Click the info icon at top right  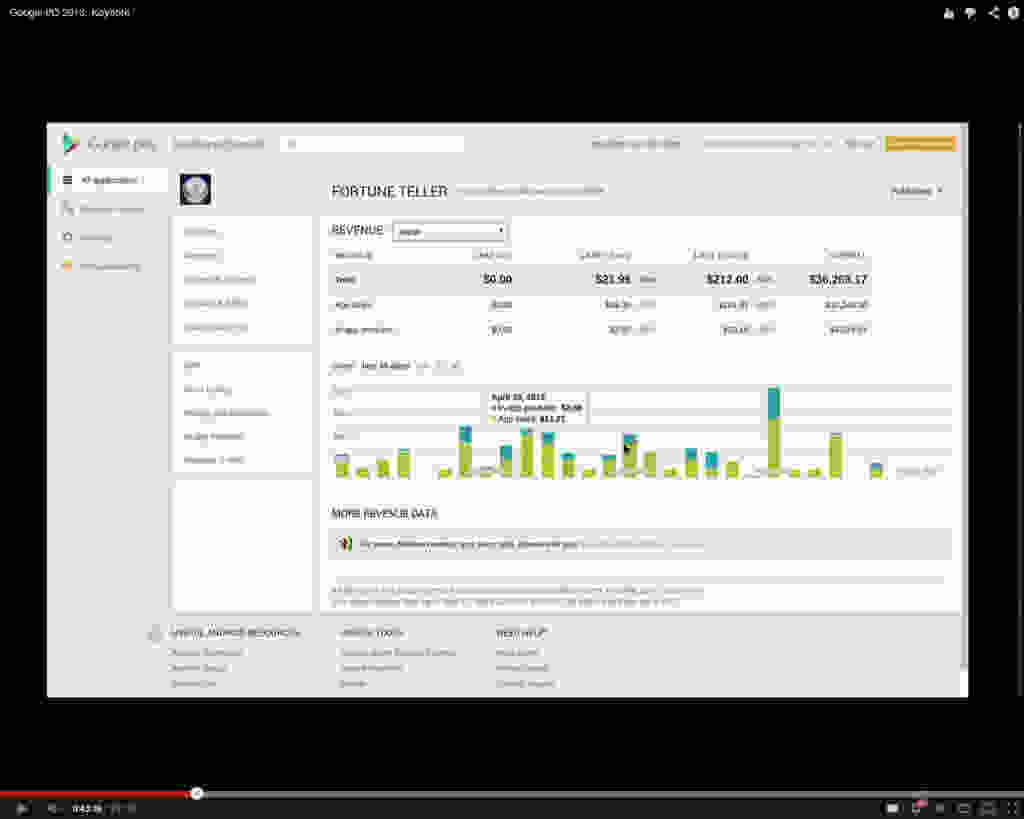(x=1014, y=13)
